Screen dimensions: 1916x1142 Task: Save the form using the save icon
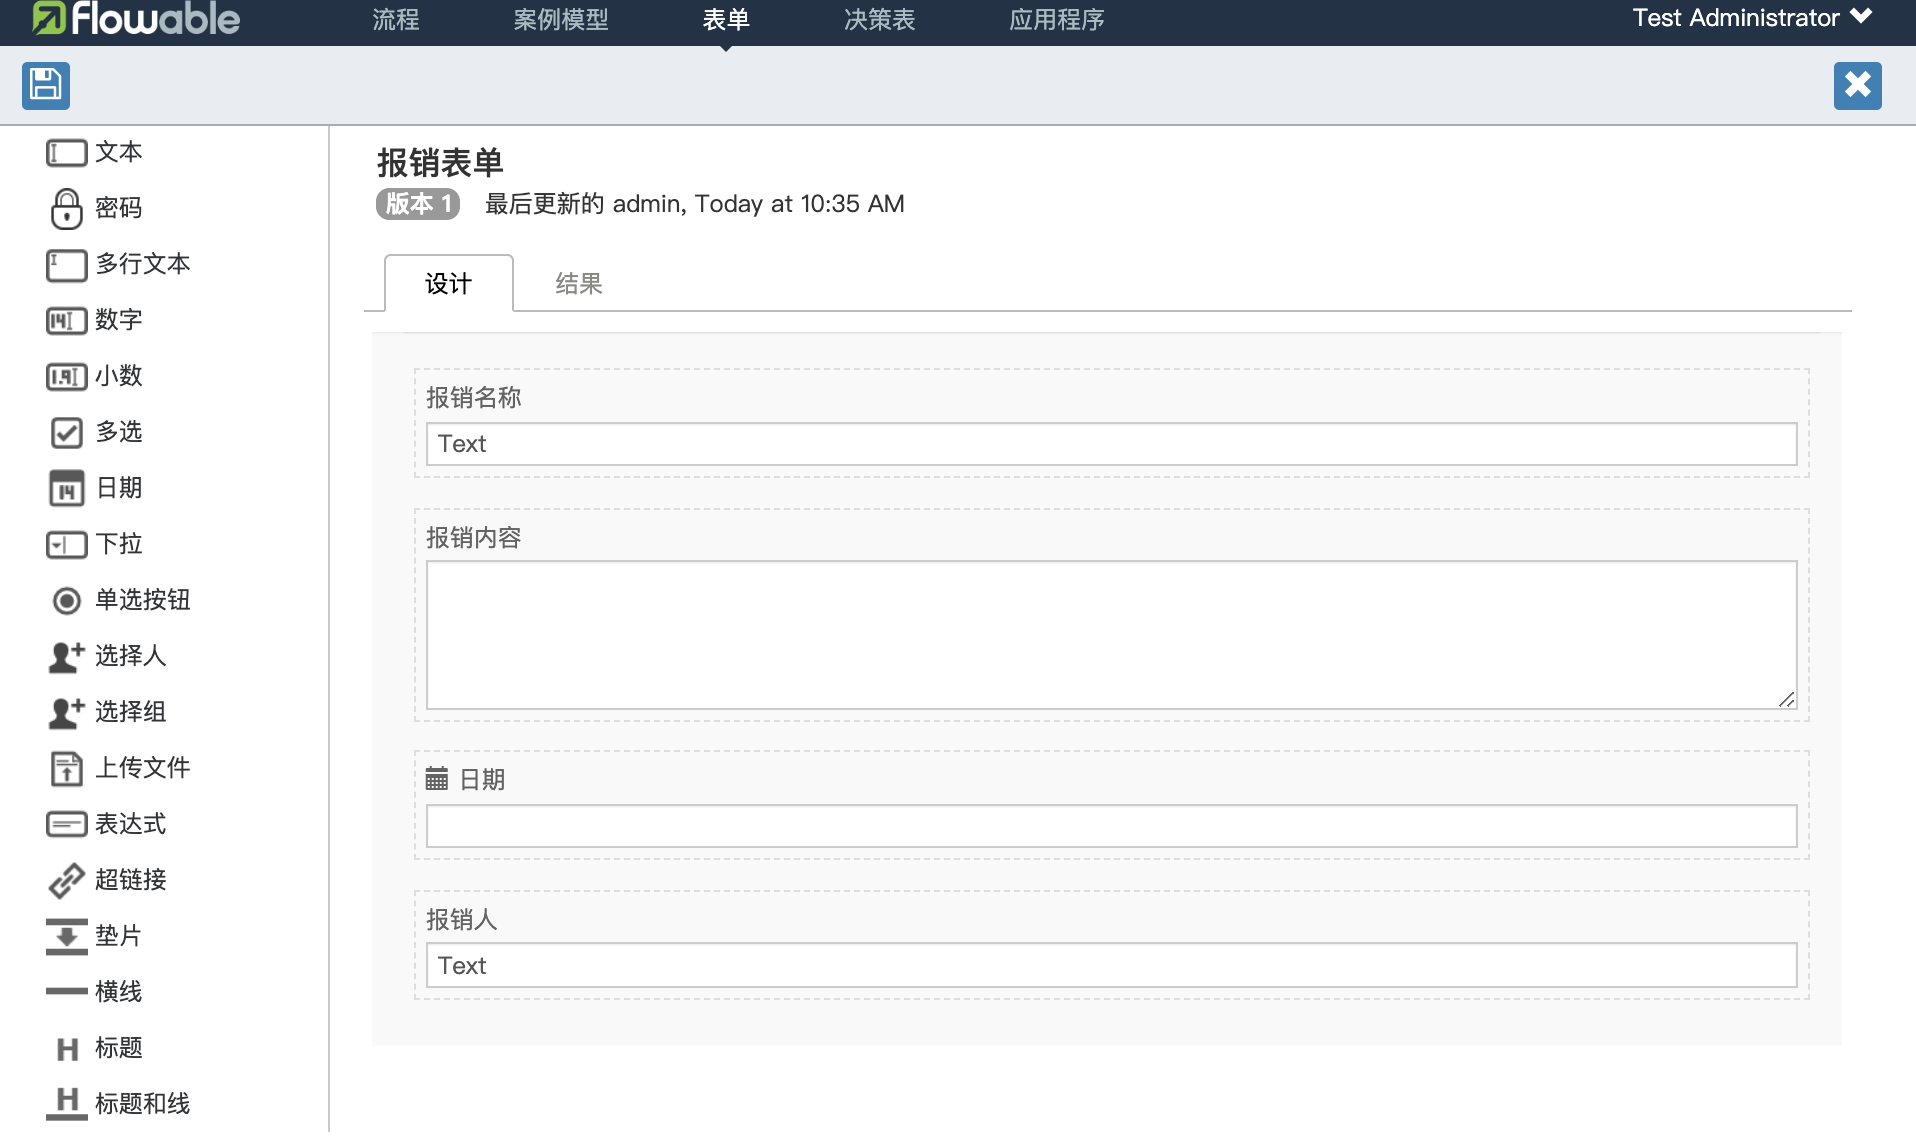click(x=44, y=85)
